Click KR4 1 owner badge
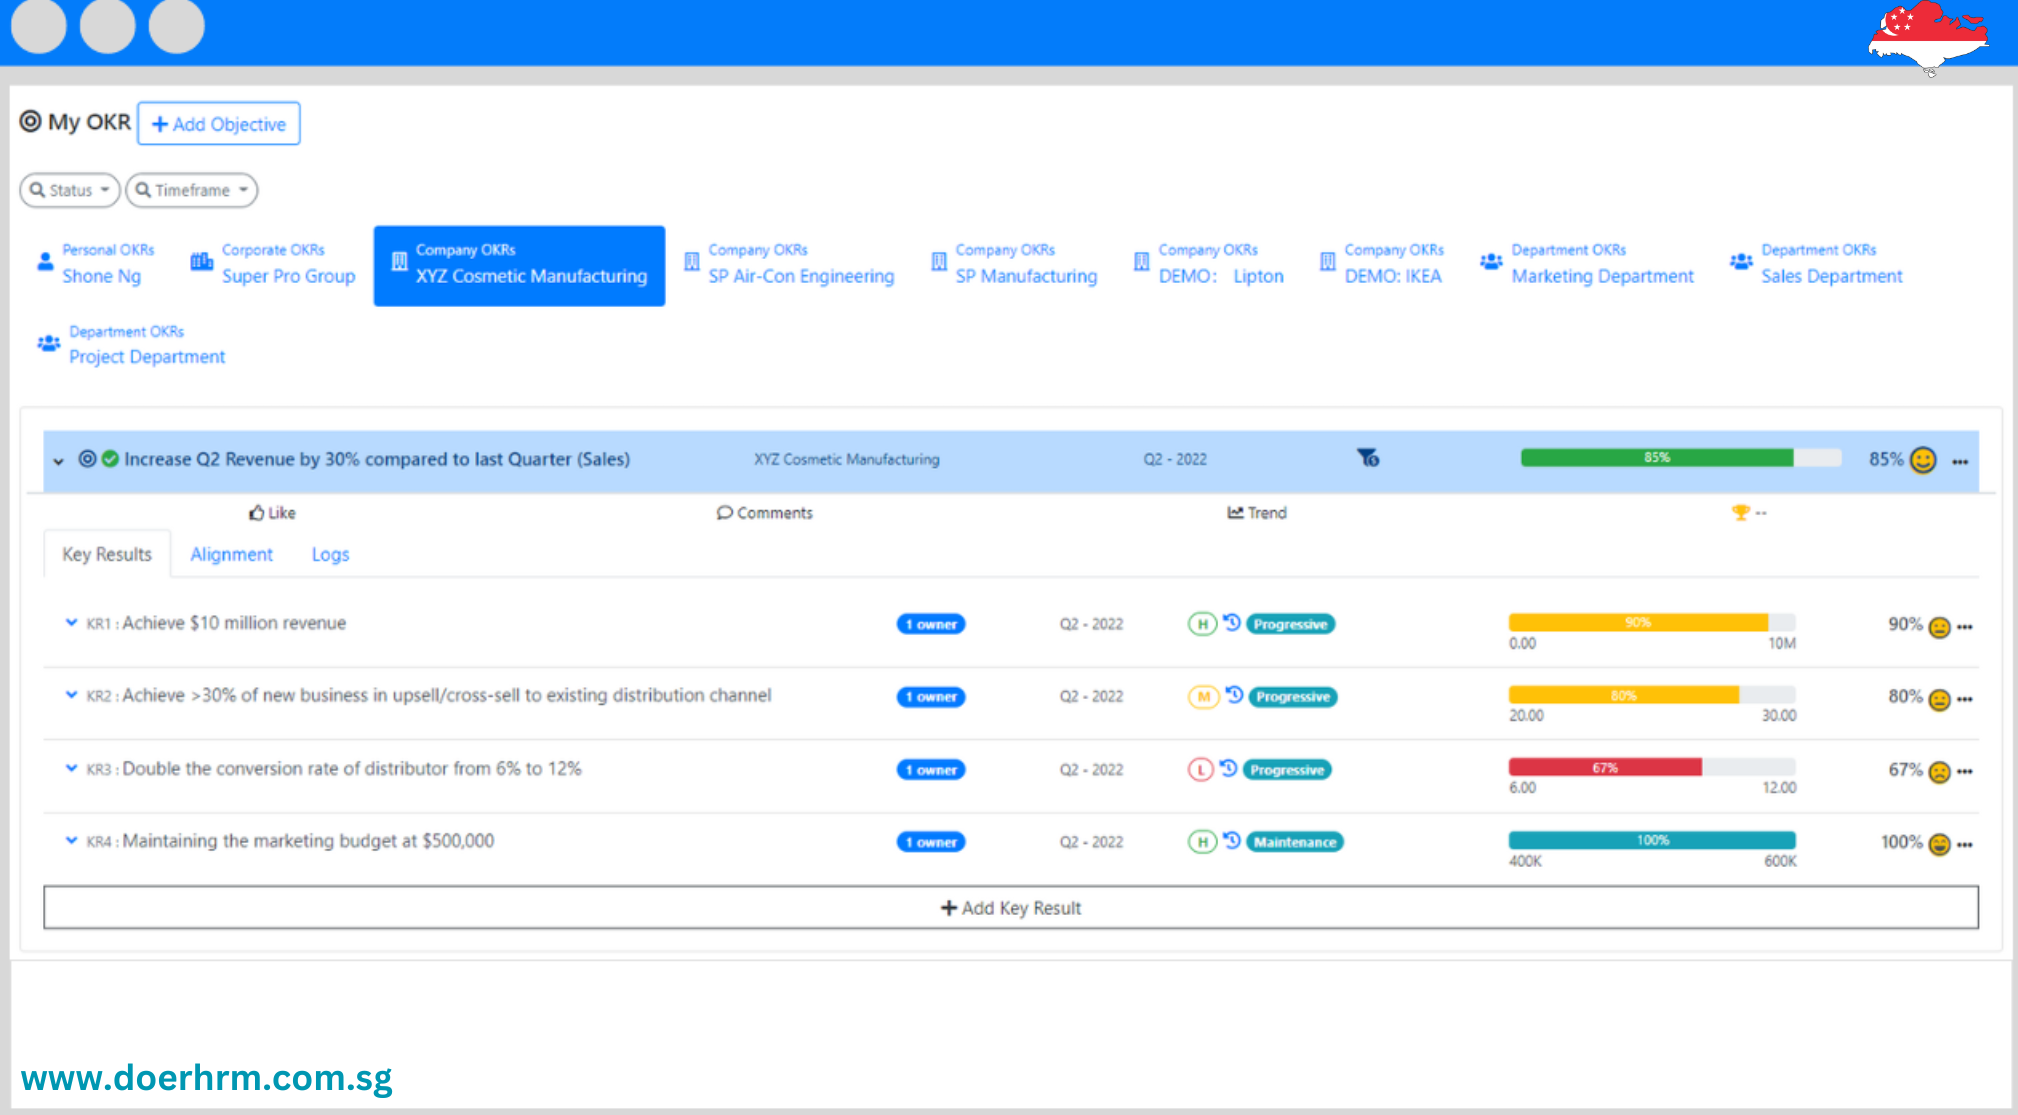Screen dimensions: 2018x1115 [x=931, y=842]
